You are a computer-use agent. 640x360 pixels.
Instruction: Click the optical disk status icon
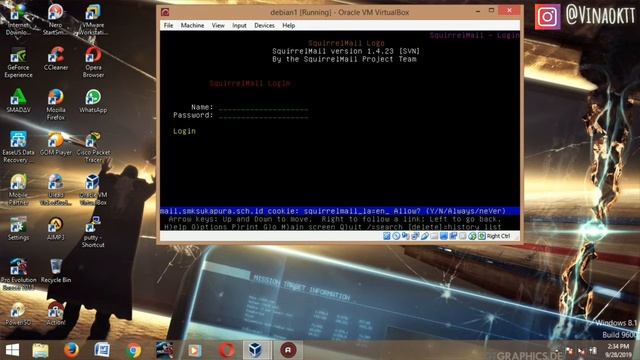point(396,236)
